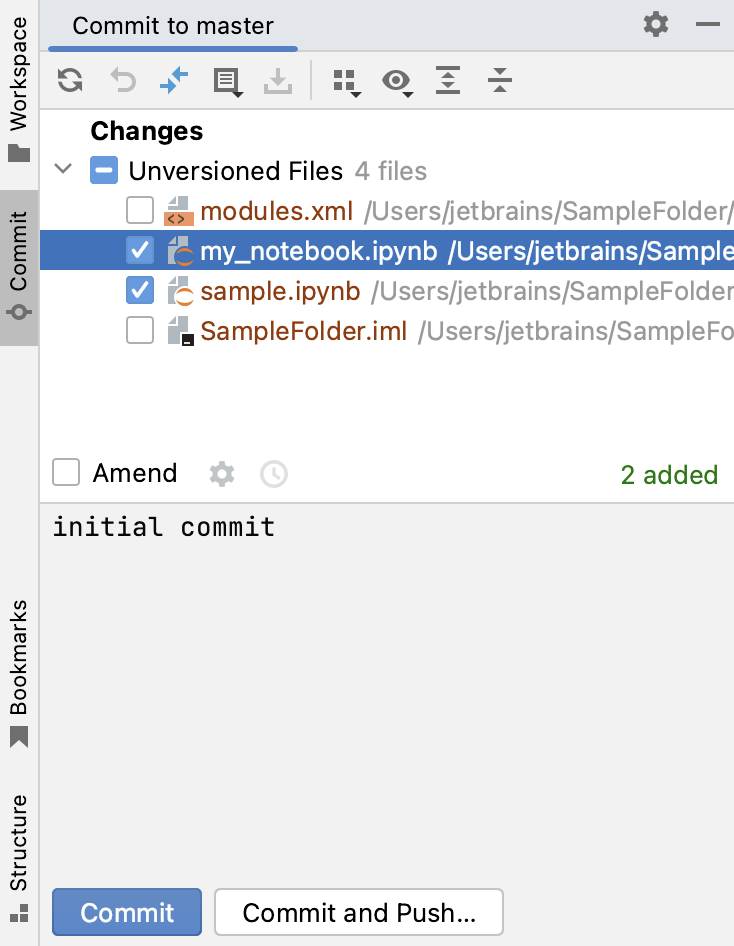The height and width of the screenshot is (946, 734).
Task: Collapse the Unversioned Files node
Action: [x=62, y=170]
